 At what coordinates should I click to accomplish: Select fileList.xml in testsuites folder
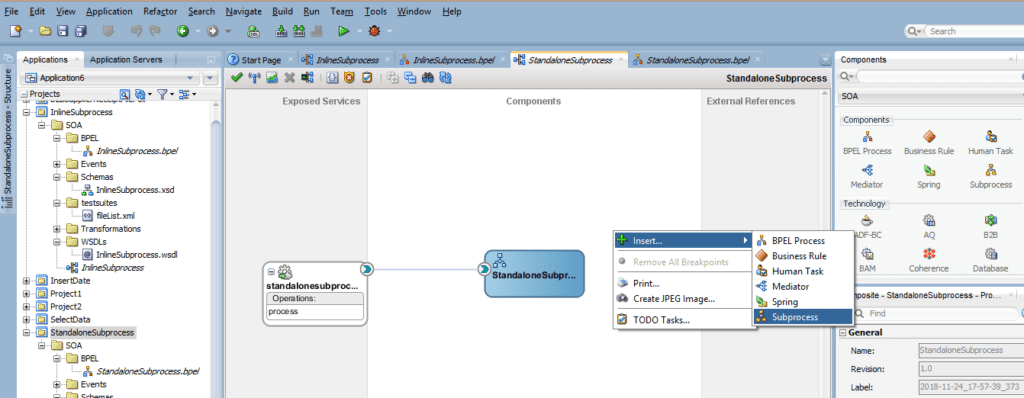[116, 216]
